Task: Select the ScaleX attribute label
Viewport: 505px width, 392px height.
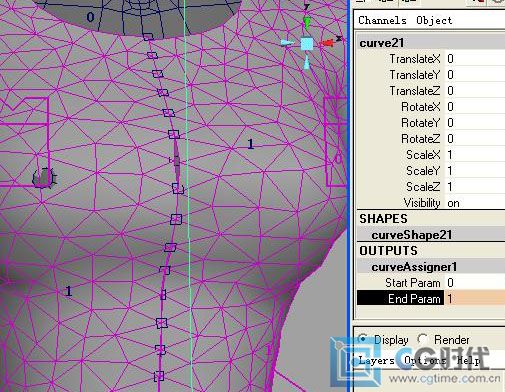Action: click(x=423, y=155)
